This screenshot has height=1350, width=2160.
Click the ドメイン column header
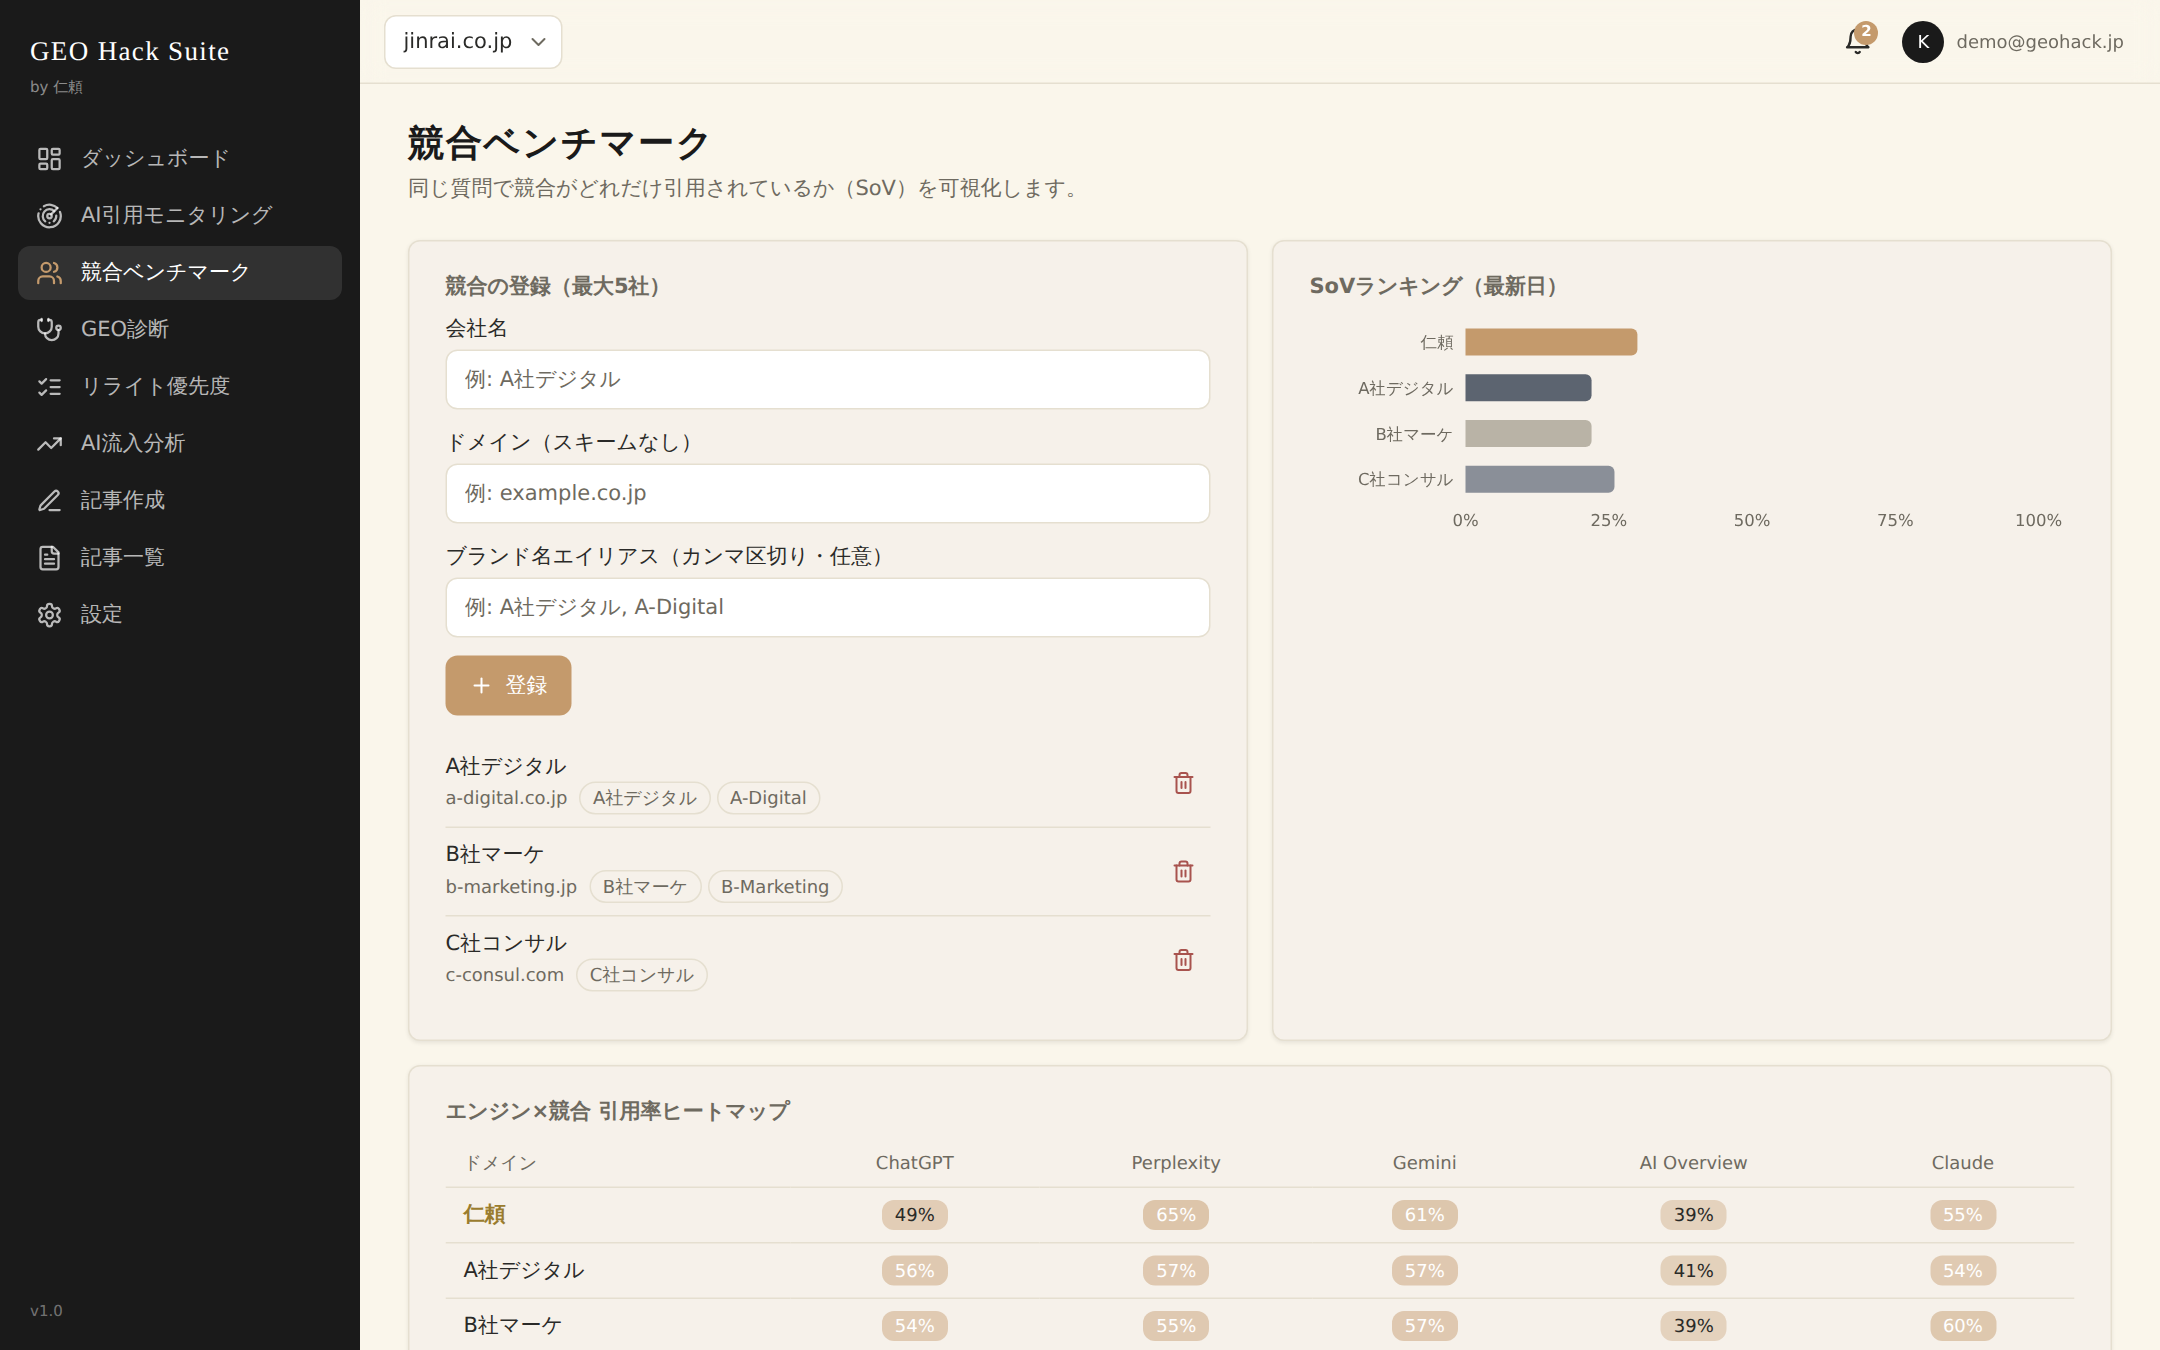tap(500, 1163)
